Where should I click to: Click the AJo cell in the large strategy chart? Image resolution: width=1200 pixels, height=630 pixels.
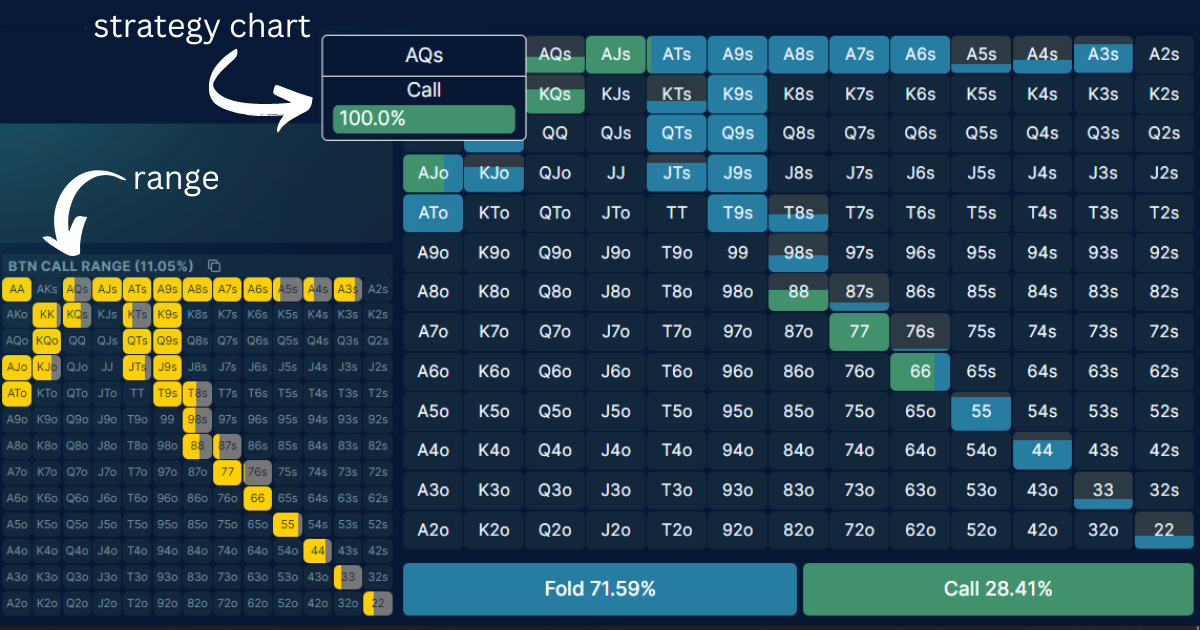coord(433,173)
